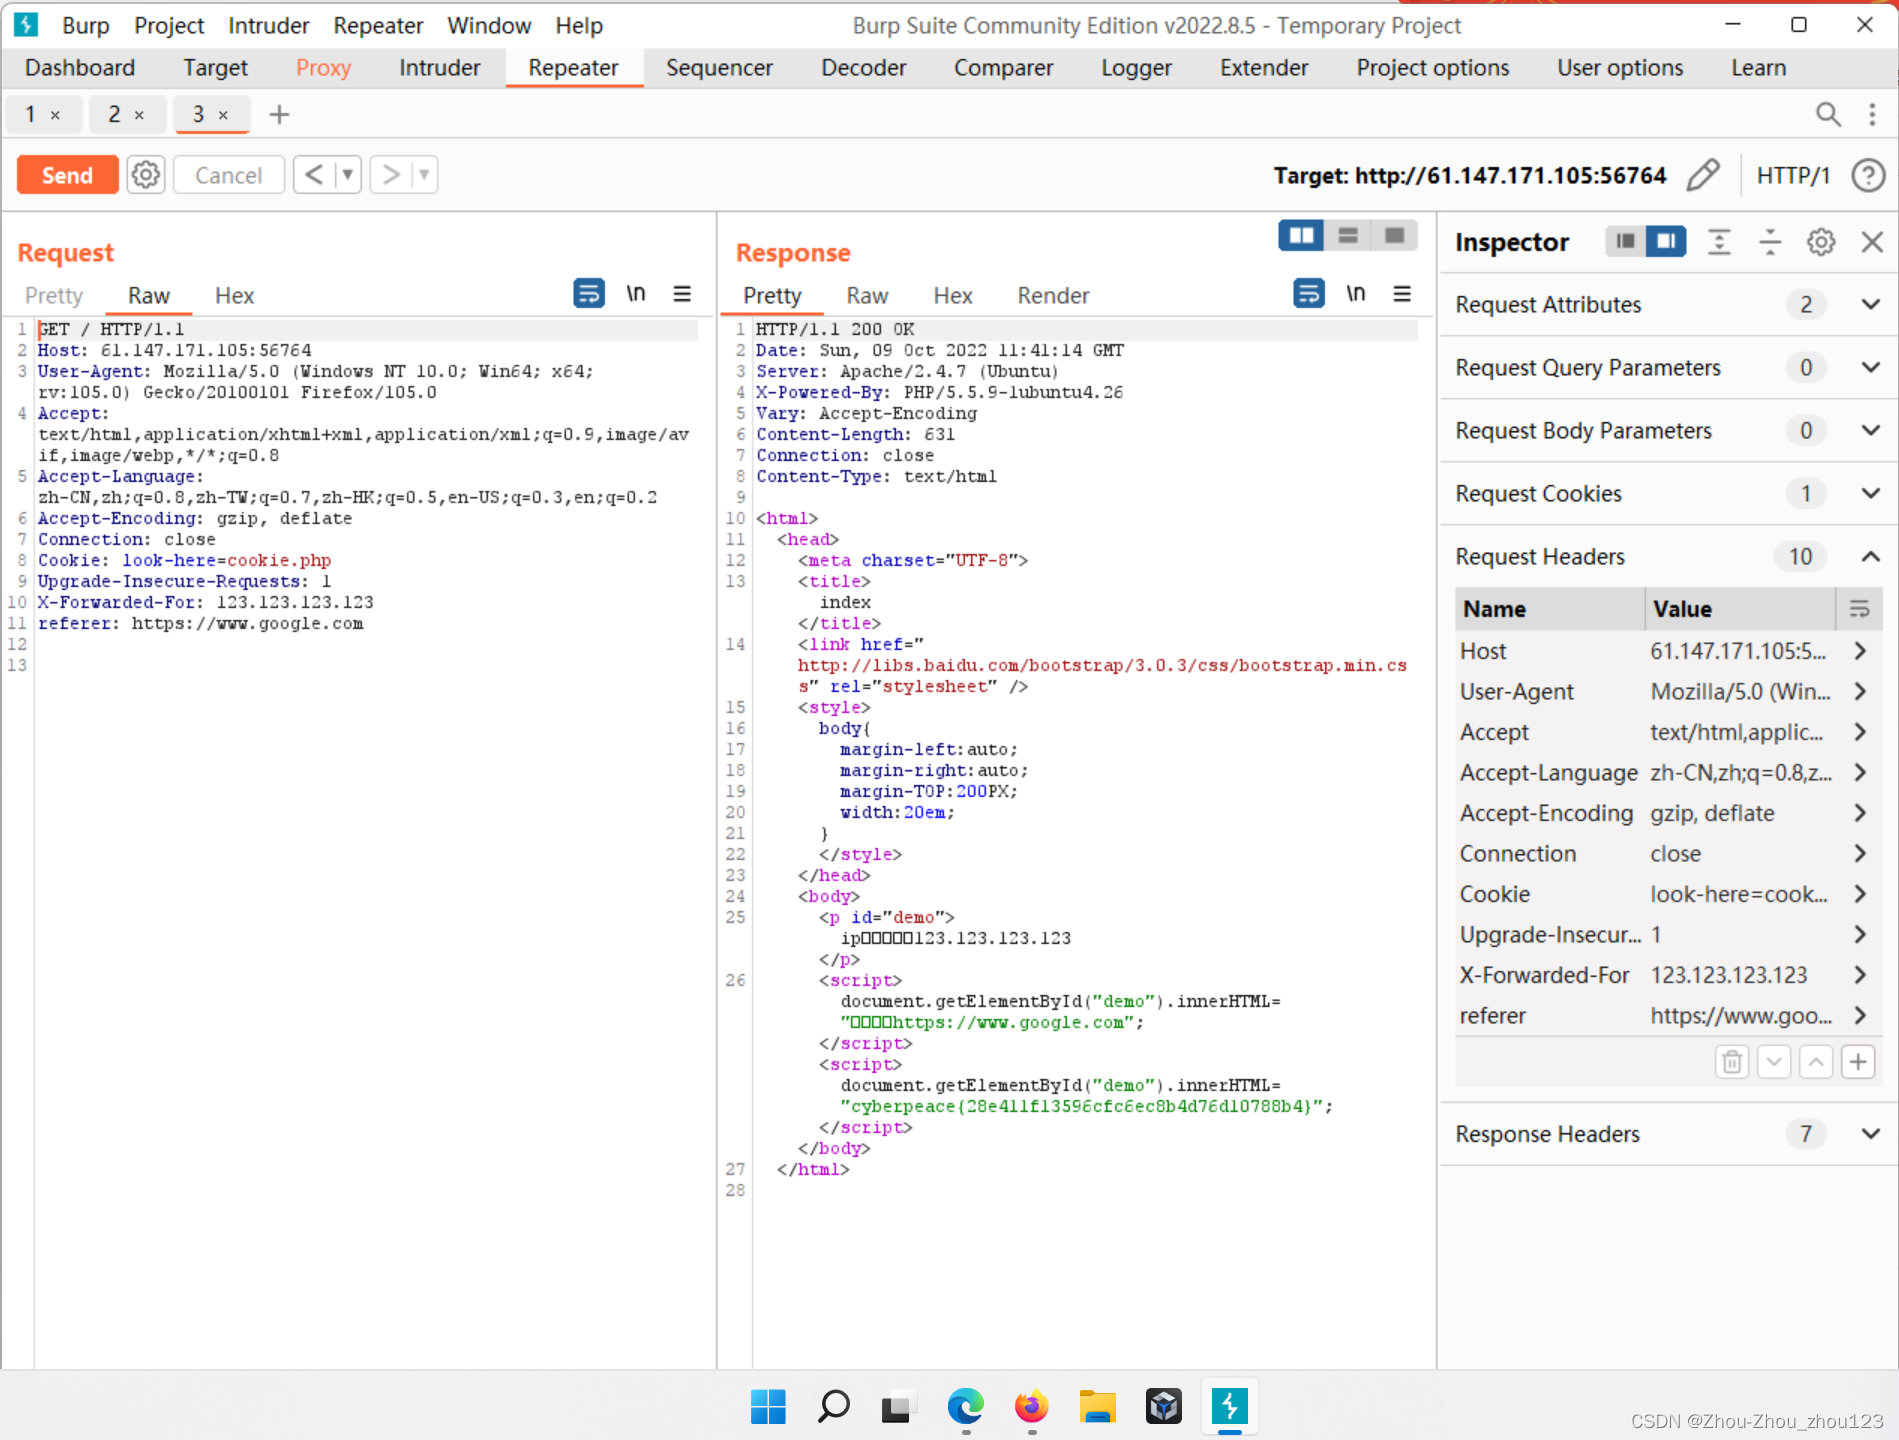The width and height of the screenshot is (1899, 1440).
Task: Switch to Repeater tab 1
Action: point(30,114)
